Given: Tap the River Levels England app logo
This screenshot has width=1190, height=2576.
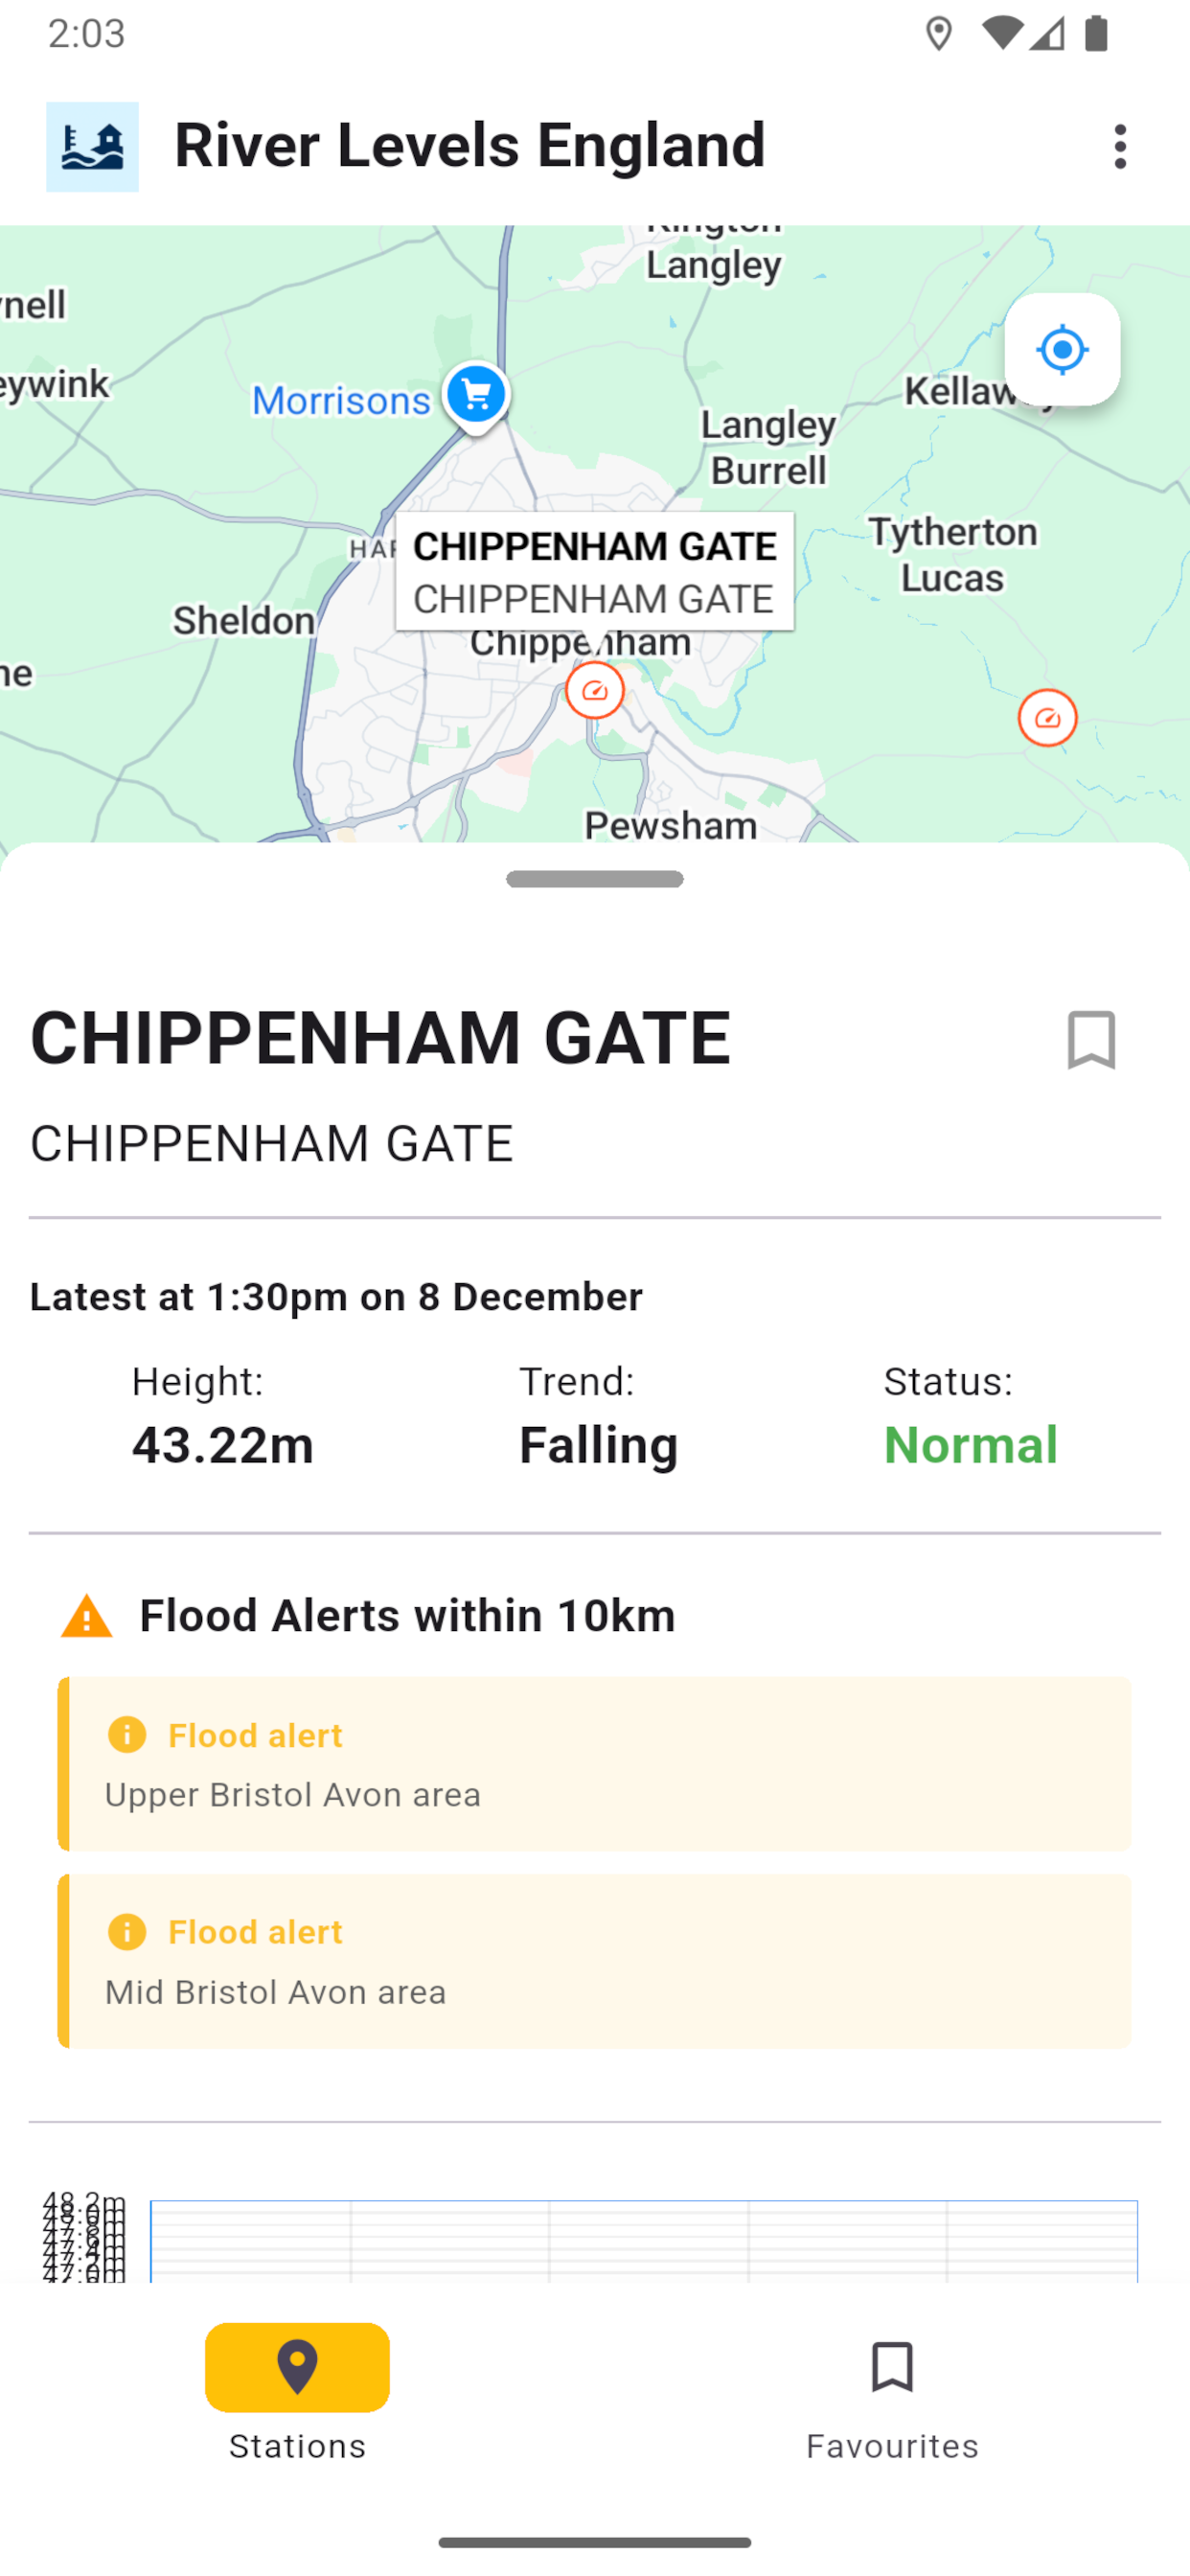Looking at the screenshot, I should point(92,147).
